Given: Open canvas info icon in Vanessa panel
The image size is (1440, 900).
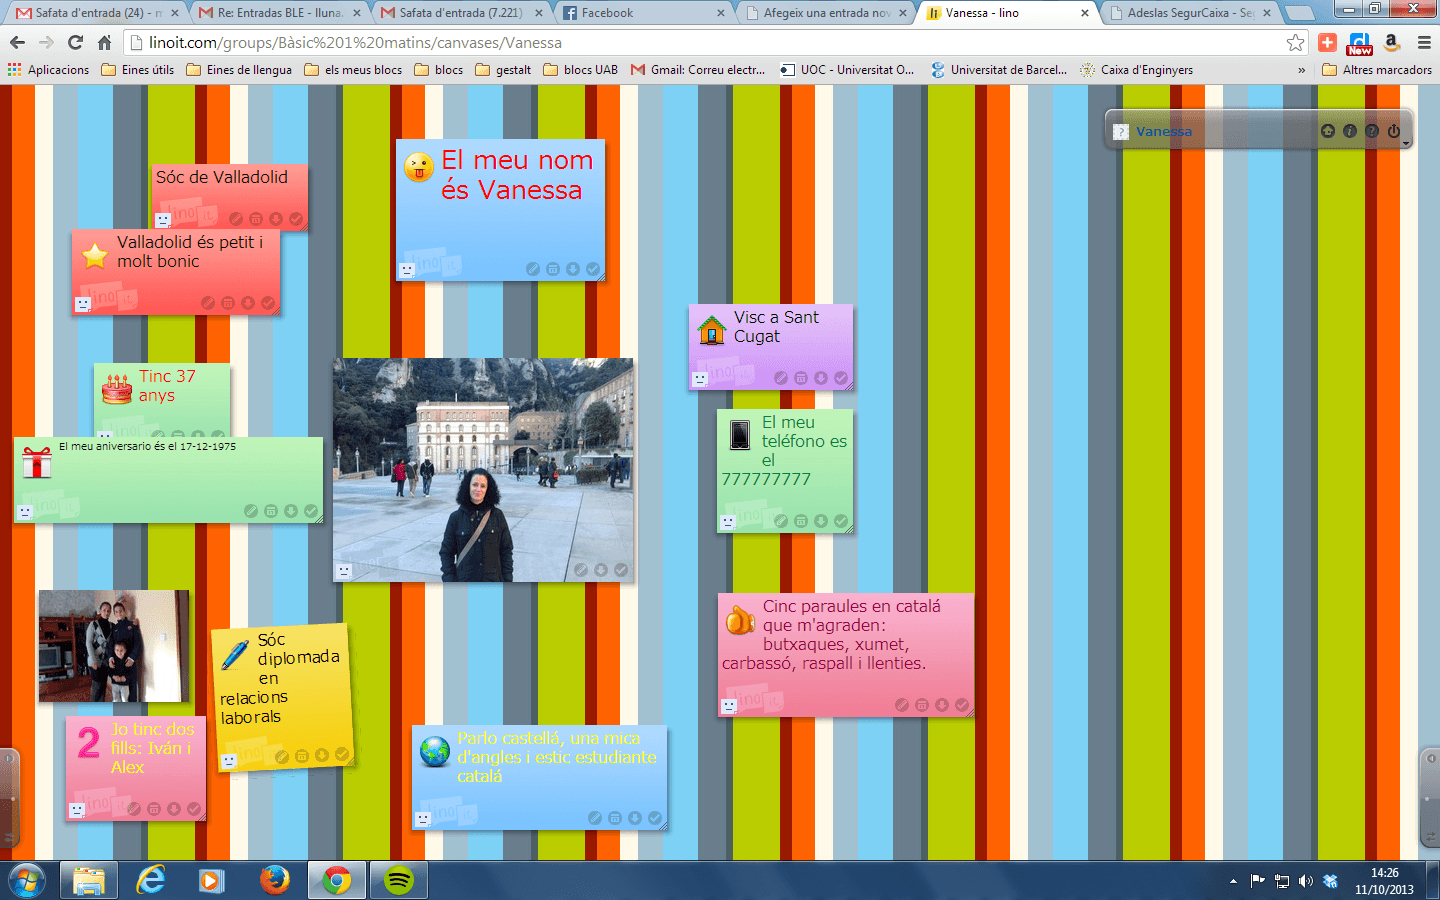Looking at the screenshot, I should [1350, 131].
